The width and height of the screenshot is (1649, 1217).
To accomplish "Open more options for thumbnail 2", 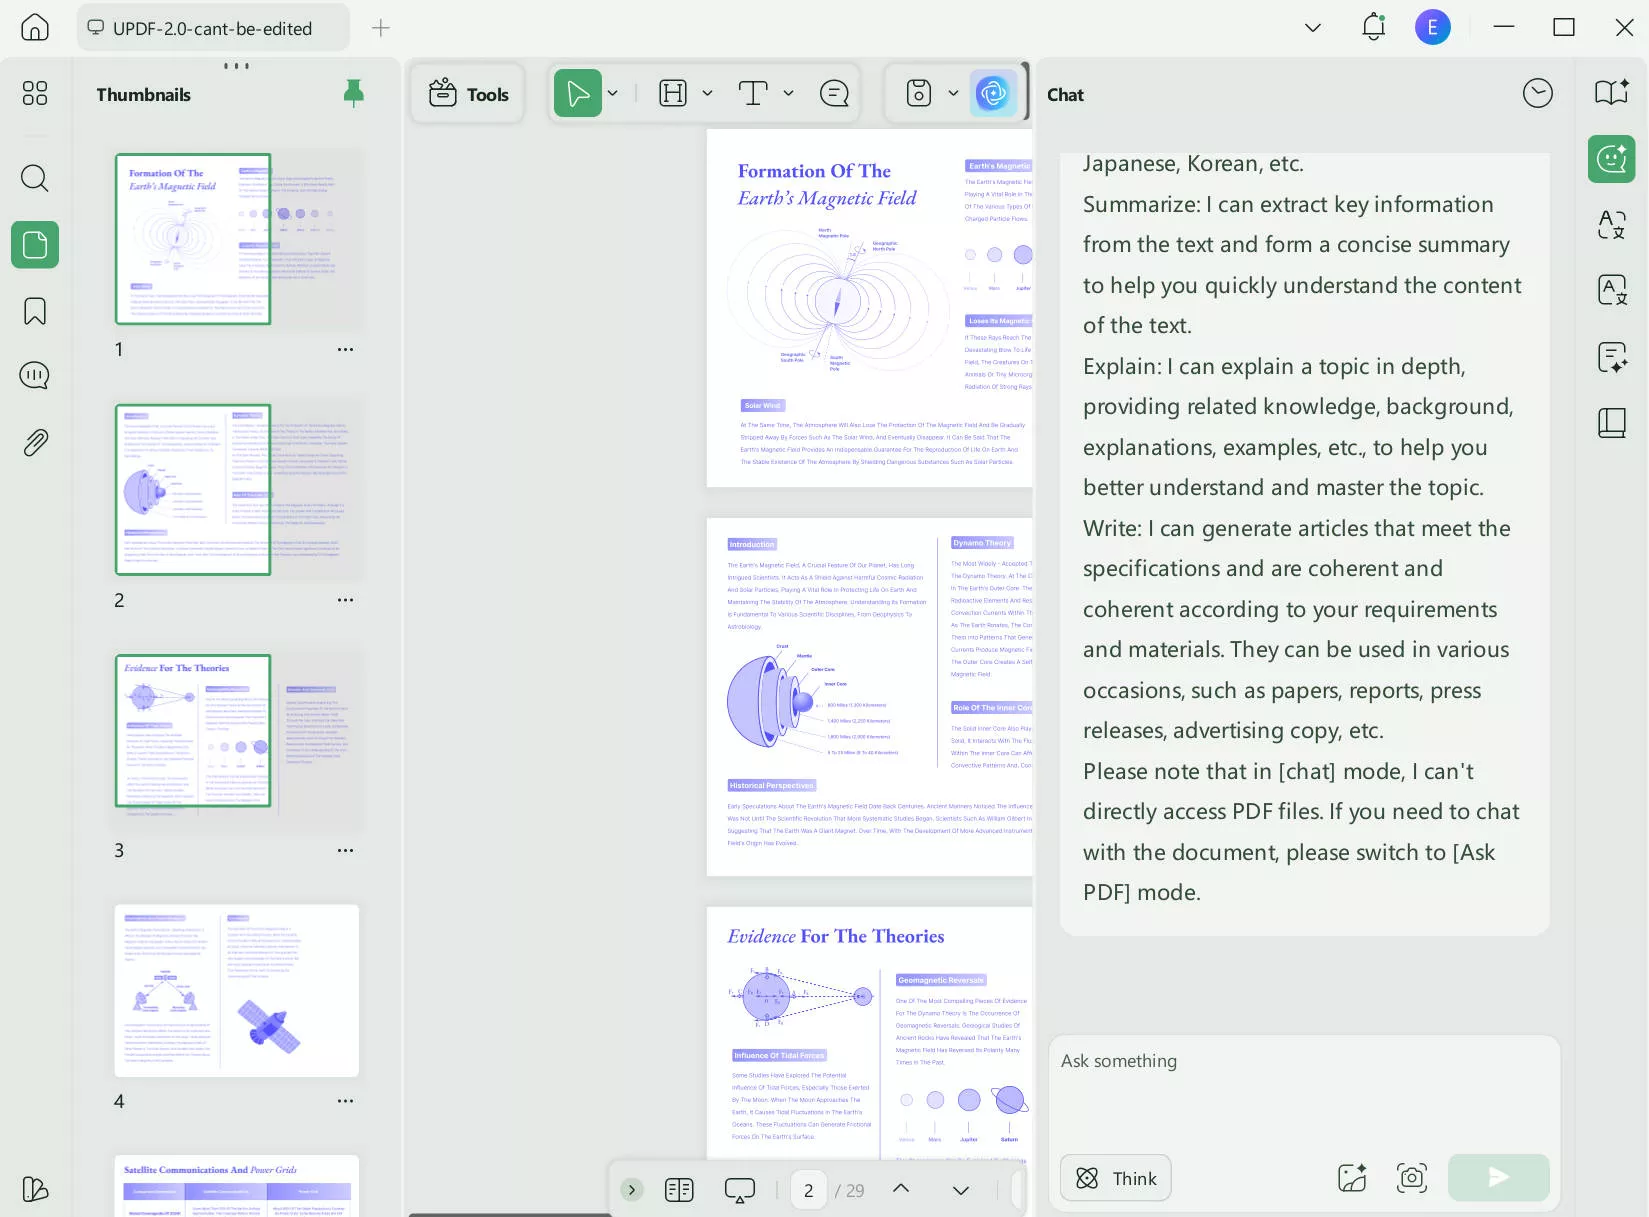I will click(346, 600).
